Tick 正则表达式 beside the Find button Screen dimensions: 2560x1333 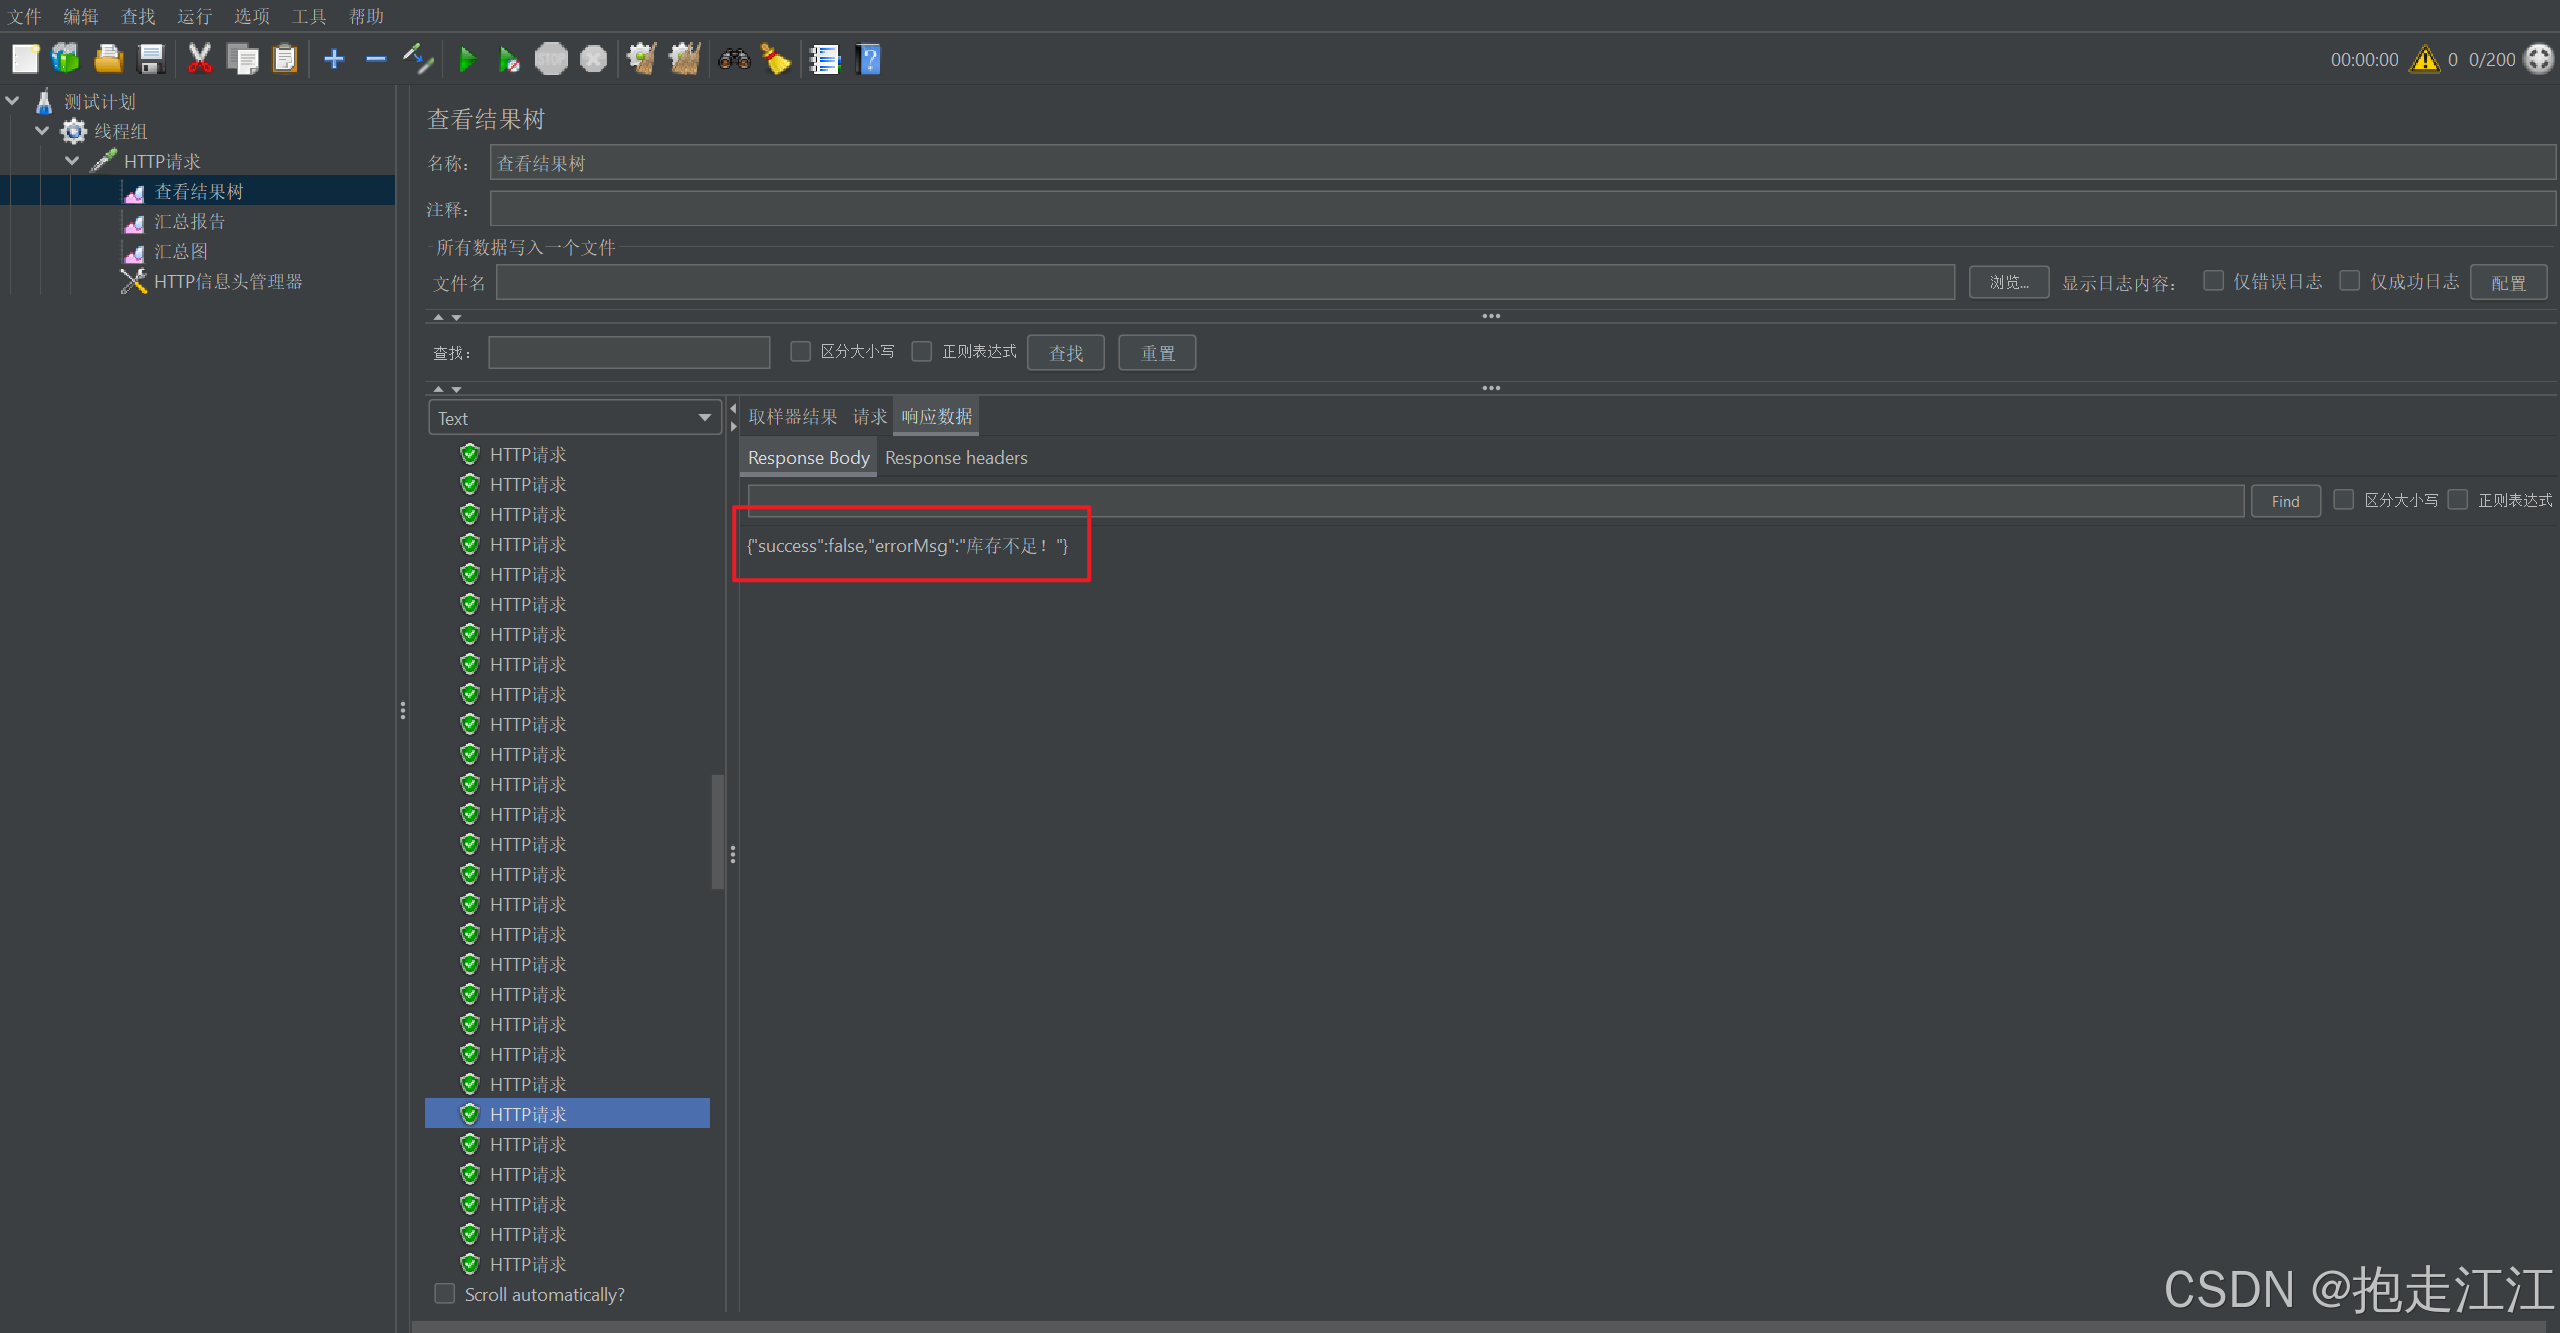tap(2457, 499)
